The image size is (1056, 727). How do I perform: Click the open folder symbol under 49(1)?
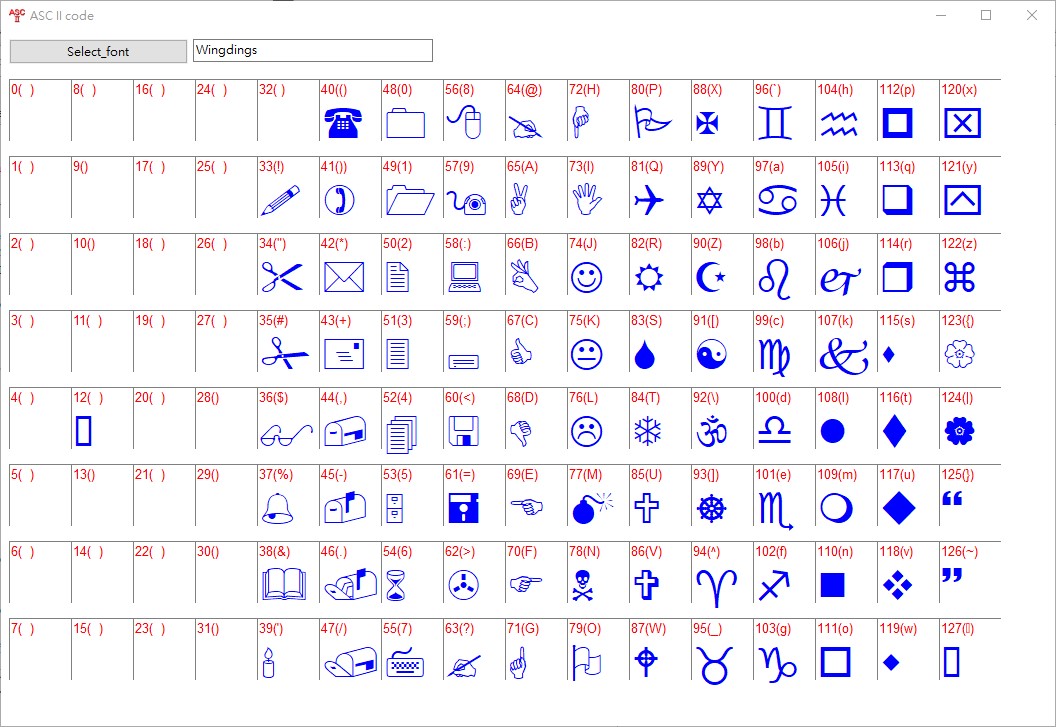[x=409, y=200]
